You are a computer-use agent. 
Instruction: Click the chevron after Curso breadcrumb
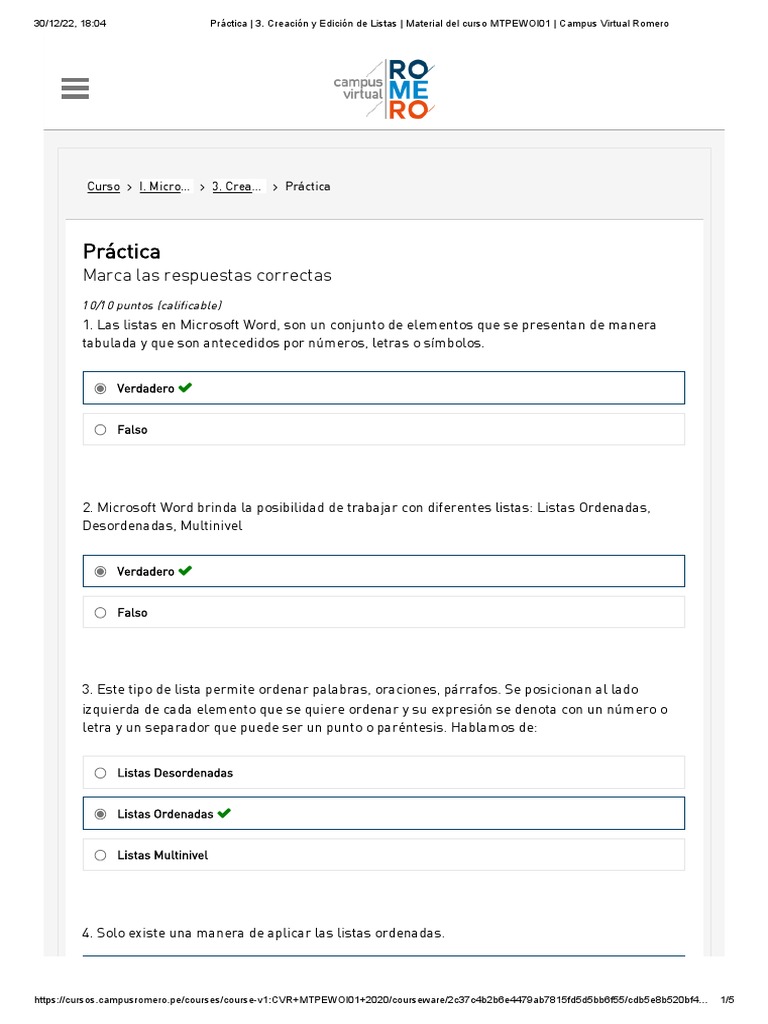130,187
